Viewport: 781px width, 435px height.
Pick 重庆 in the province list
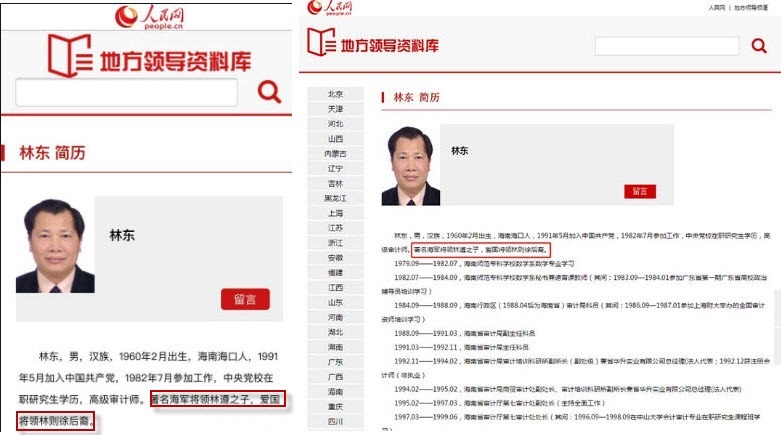click(x=335, y=407)
